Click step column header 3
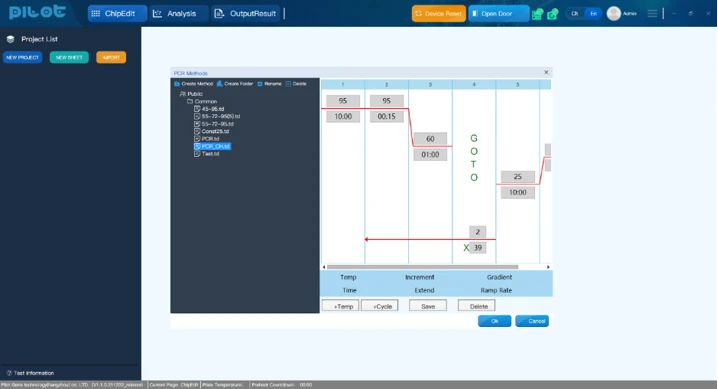This screenshot has height=389, width=718. [x=430, y=85]
